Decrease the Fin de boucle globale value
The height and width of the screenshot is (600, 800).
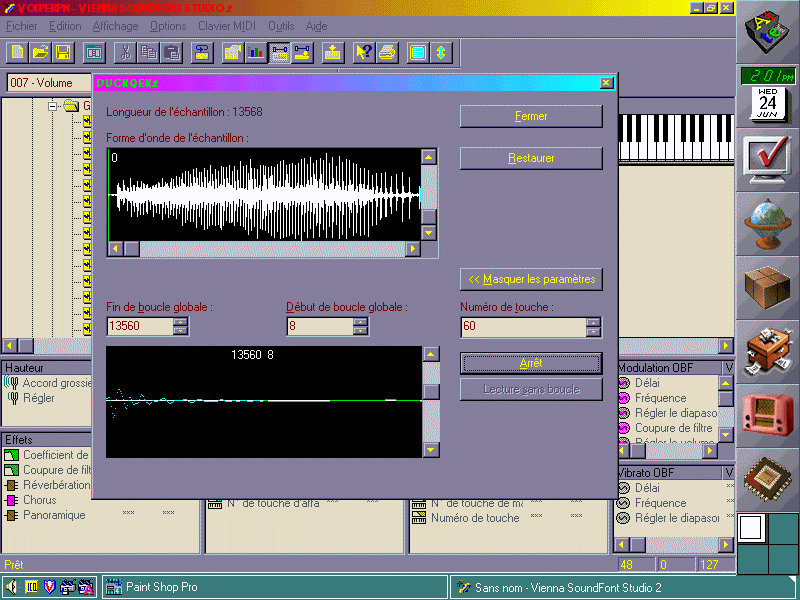[181, 331]
